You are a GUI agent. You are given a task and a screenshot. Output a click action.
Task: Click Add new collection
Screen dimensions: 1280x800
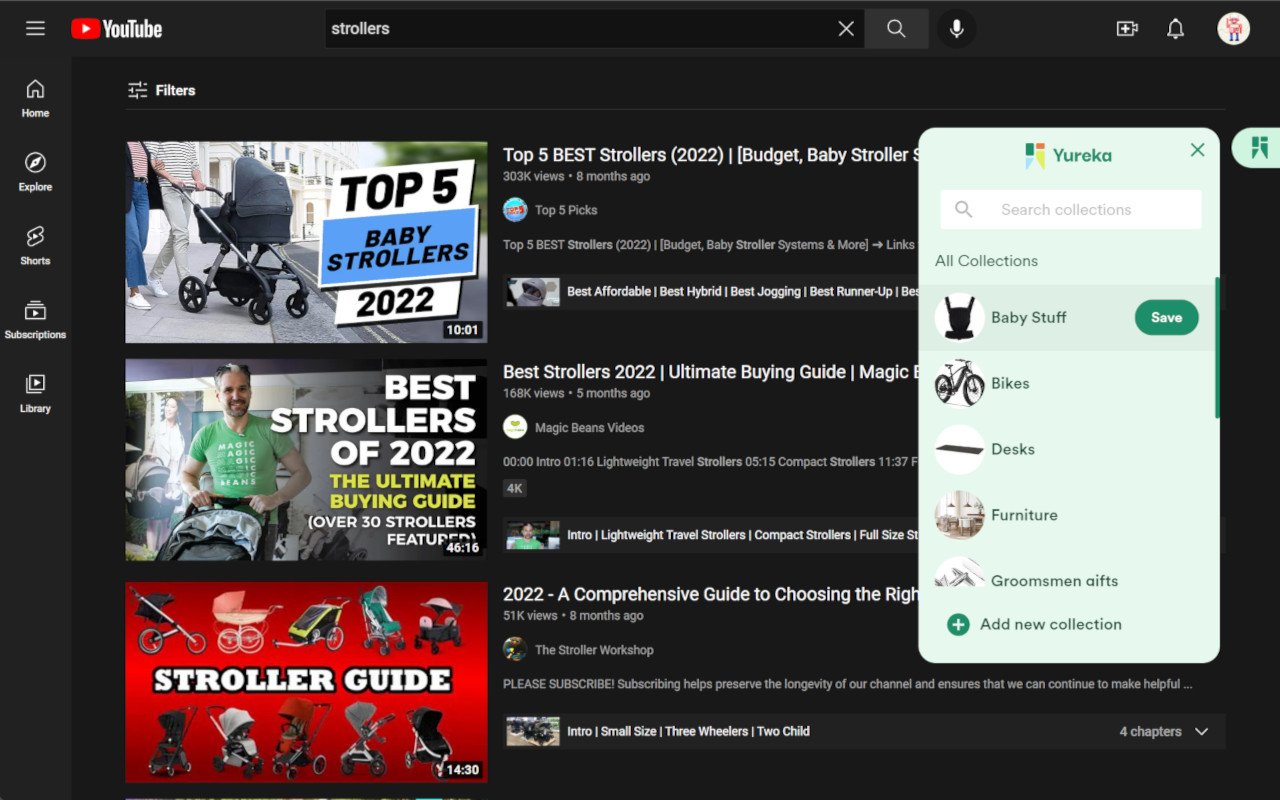click(1034, 624)
